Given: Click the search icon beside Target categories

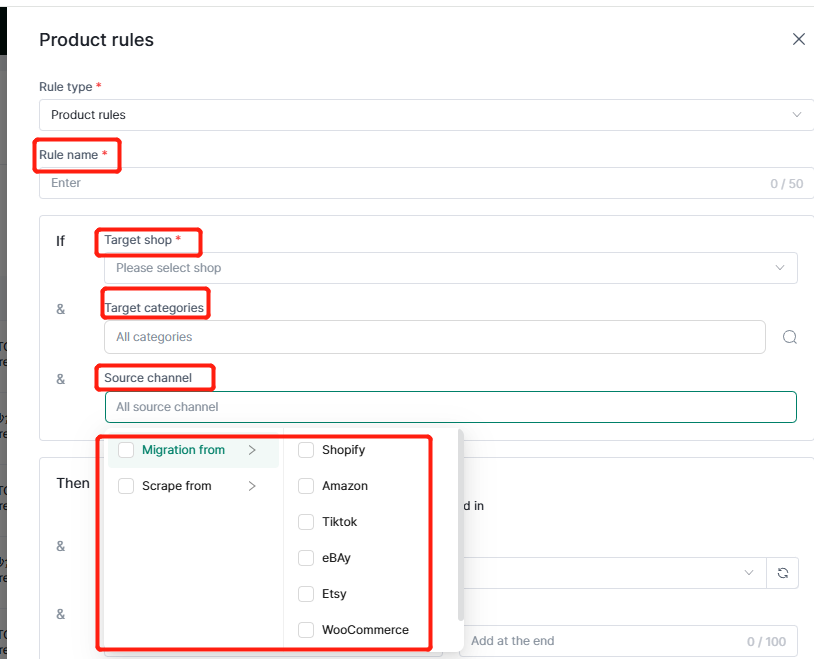Looking at the screenshot, I should point(789,337).
